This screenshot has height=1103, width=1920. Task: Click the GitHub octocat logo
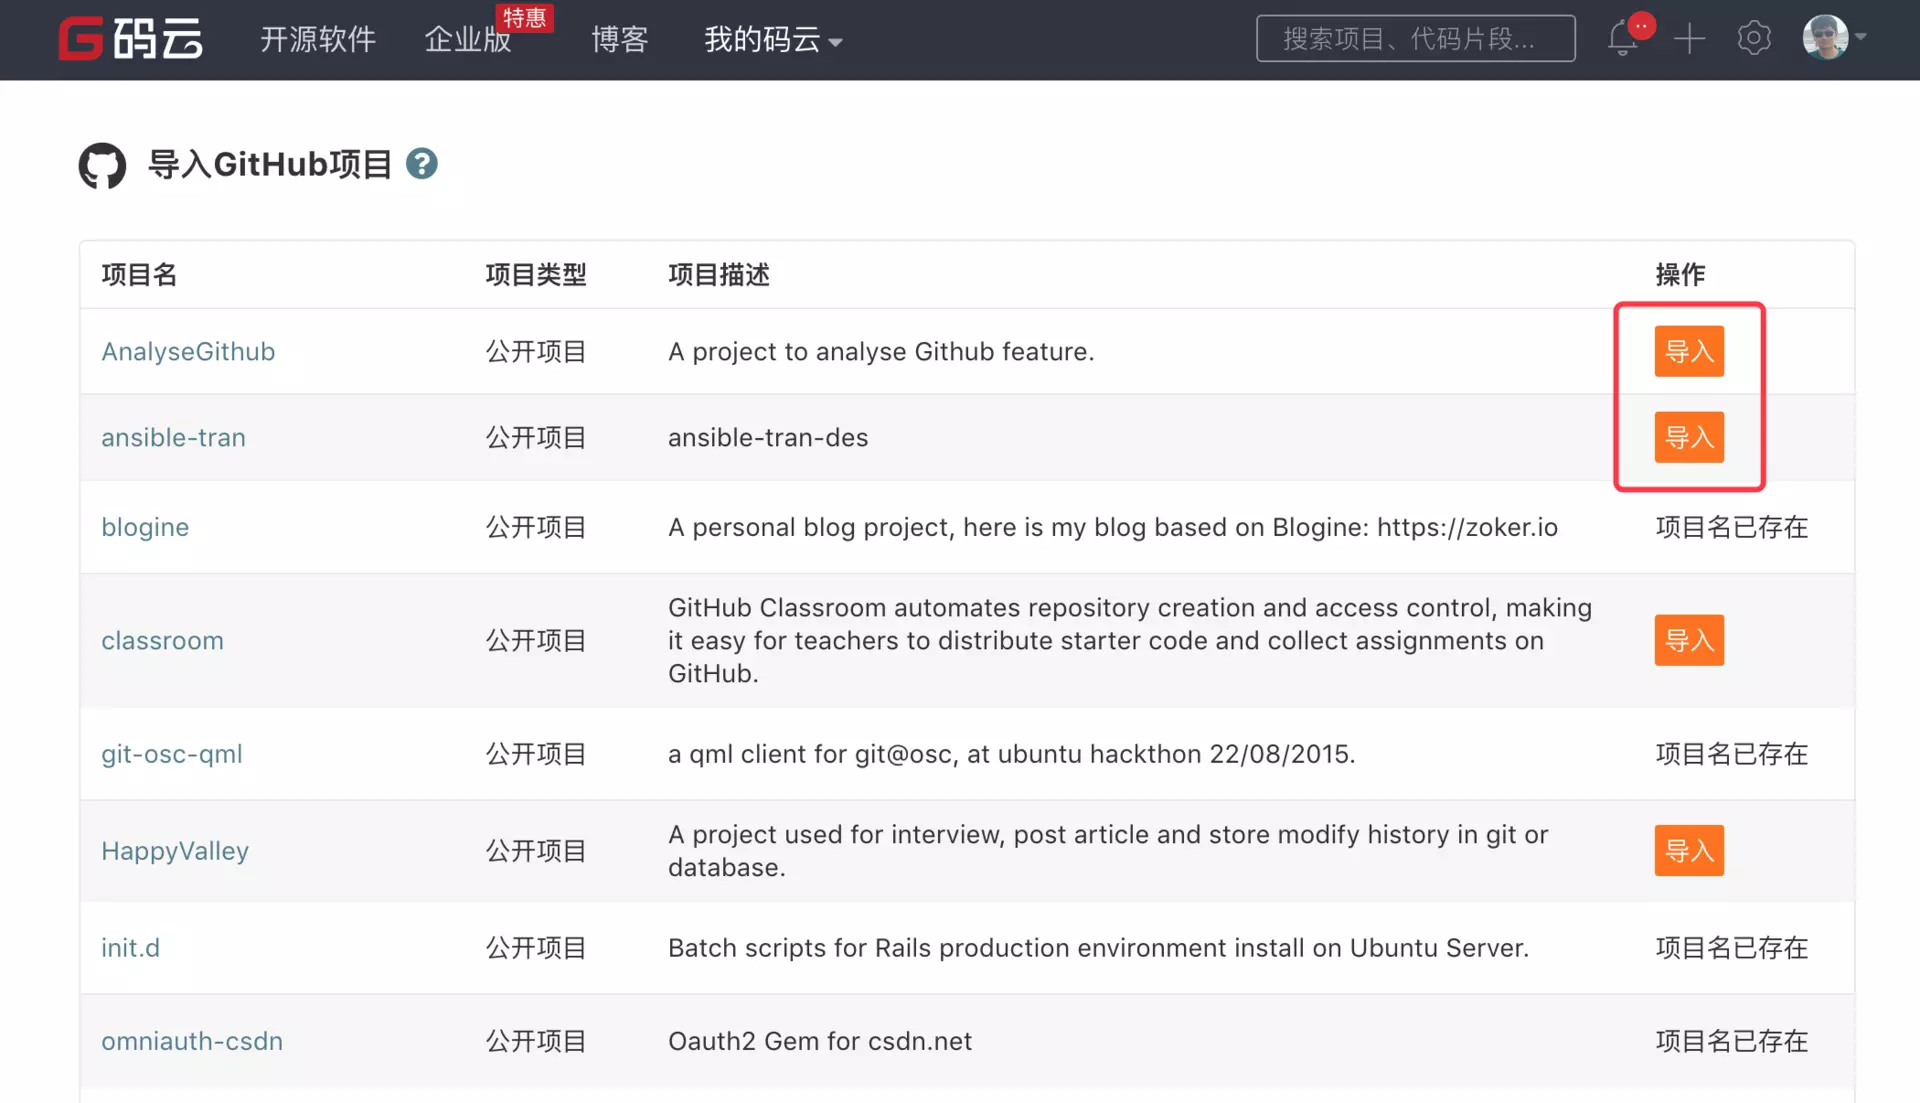coord(102,165)
